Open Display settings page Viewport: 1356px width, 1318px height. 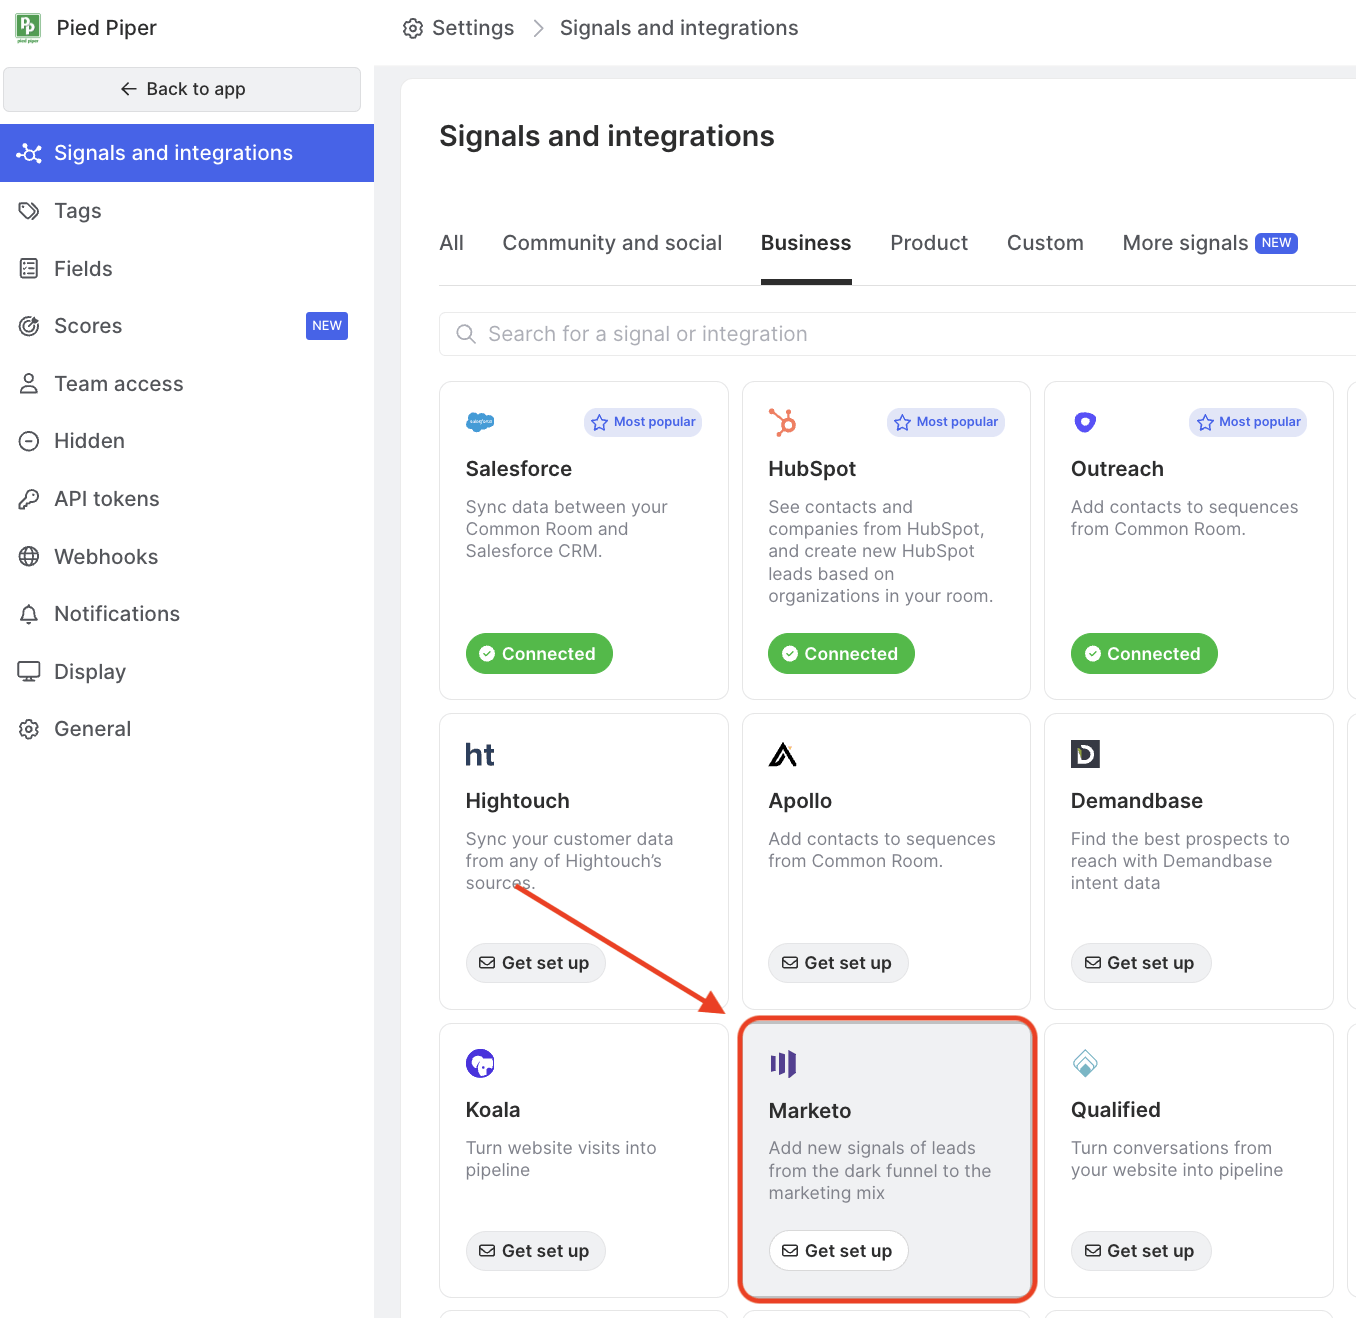tap(187, 672)
